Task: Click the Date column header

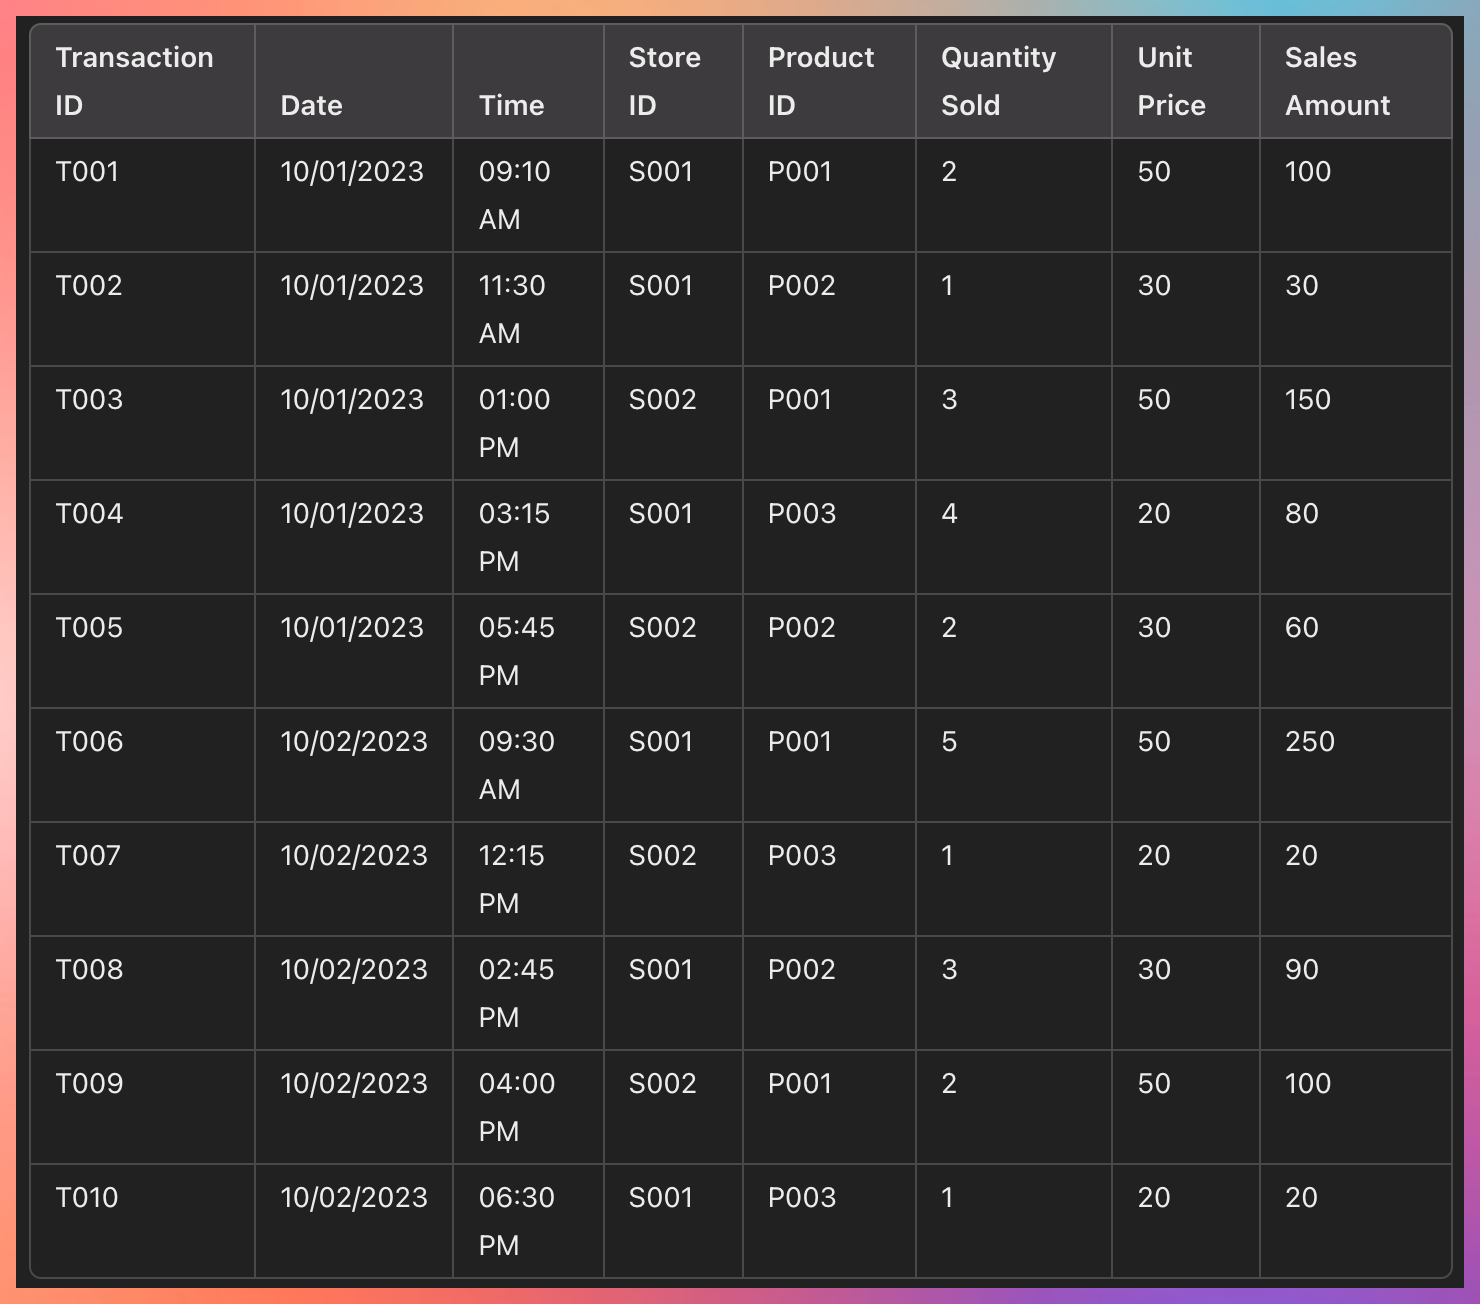Action: click(311, 105)
